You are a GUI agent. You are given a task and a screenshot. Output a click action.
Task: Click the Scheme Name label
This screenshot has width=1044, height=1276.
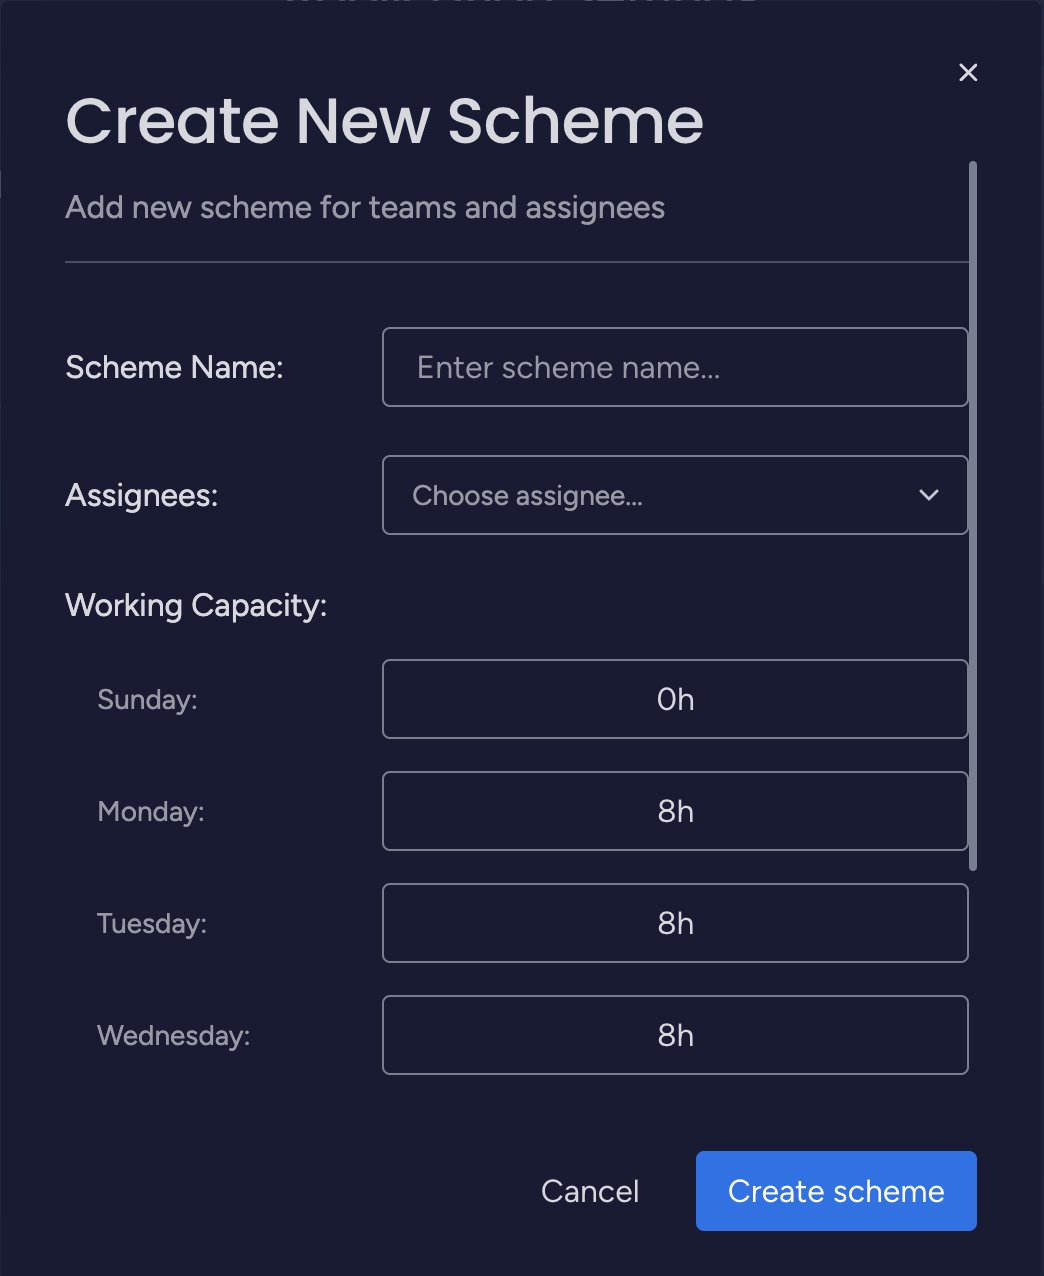tap(174, 367)
